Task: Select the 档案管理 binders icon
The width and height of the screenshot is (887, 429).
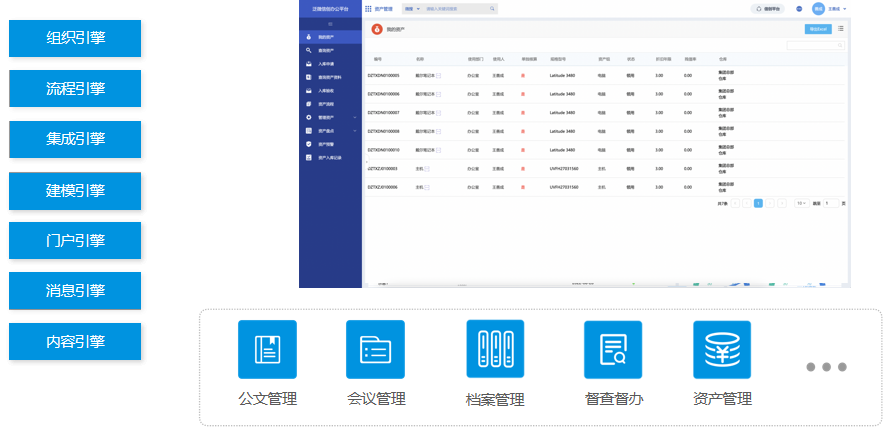Action: [495, 349]
